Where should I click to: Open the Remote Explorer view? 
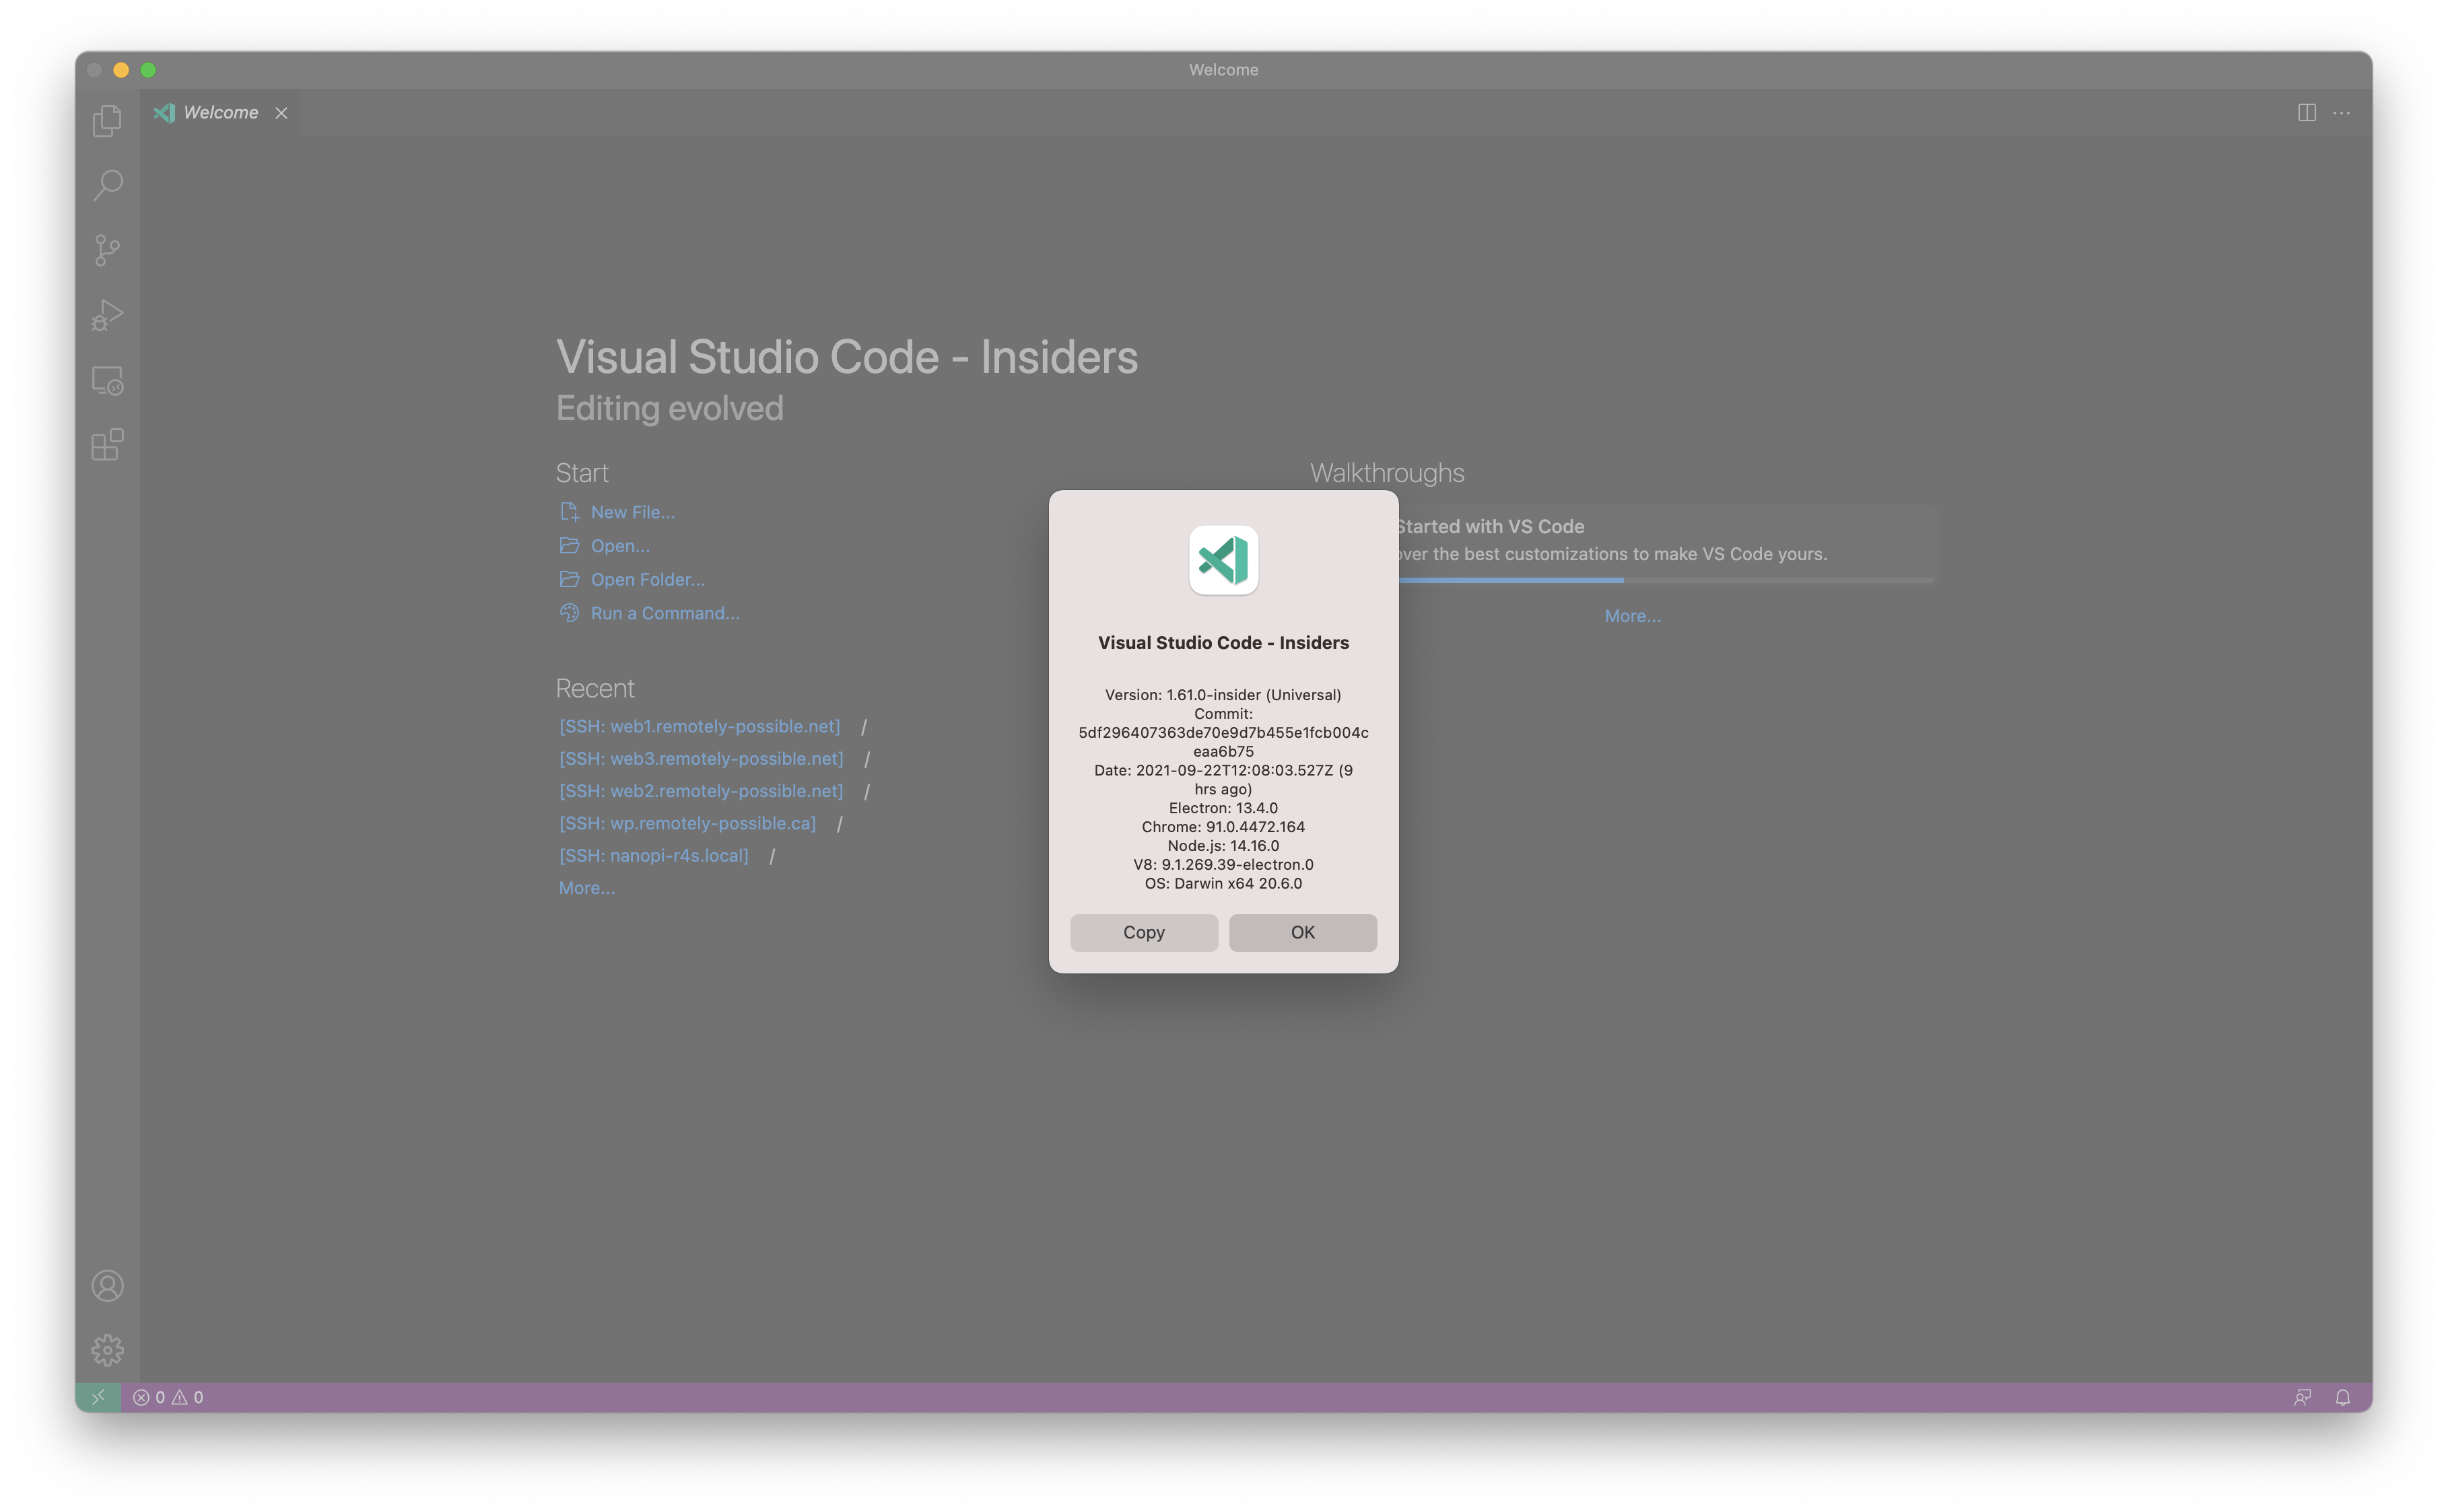click(x=107, y=381)
